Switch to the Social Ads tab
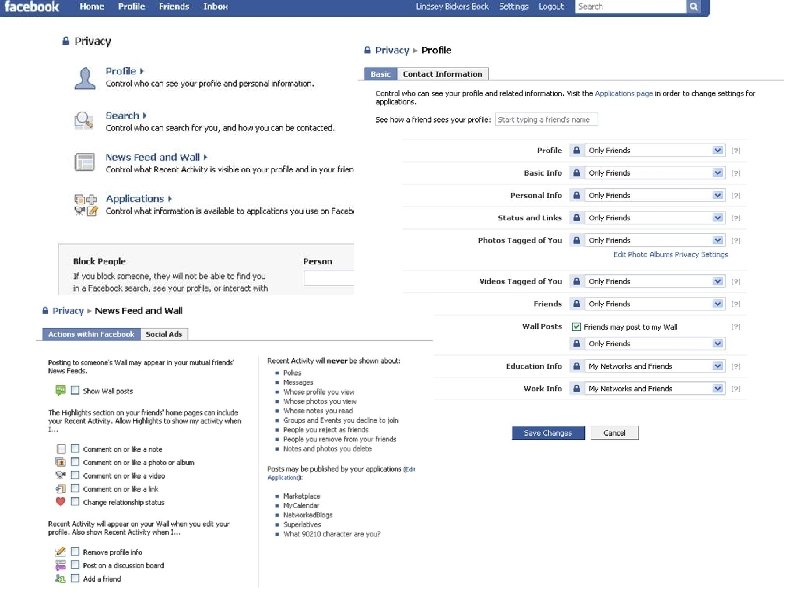Viewport: 800px width, 600px height. click(164, 334)
